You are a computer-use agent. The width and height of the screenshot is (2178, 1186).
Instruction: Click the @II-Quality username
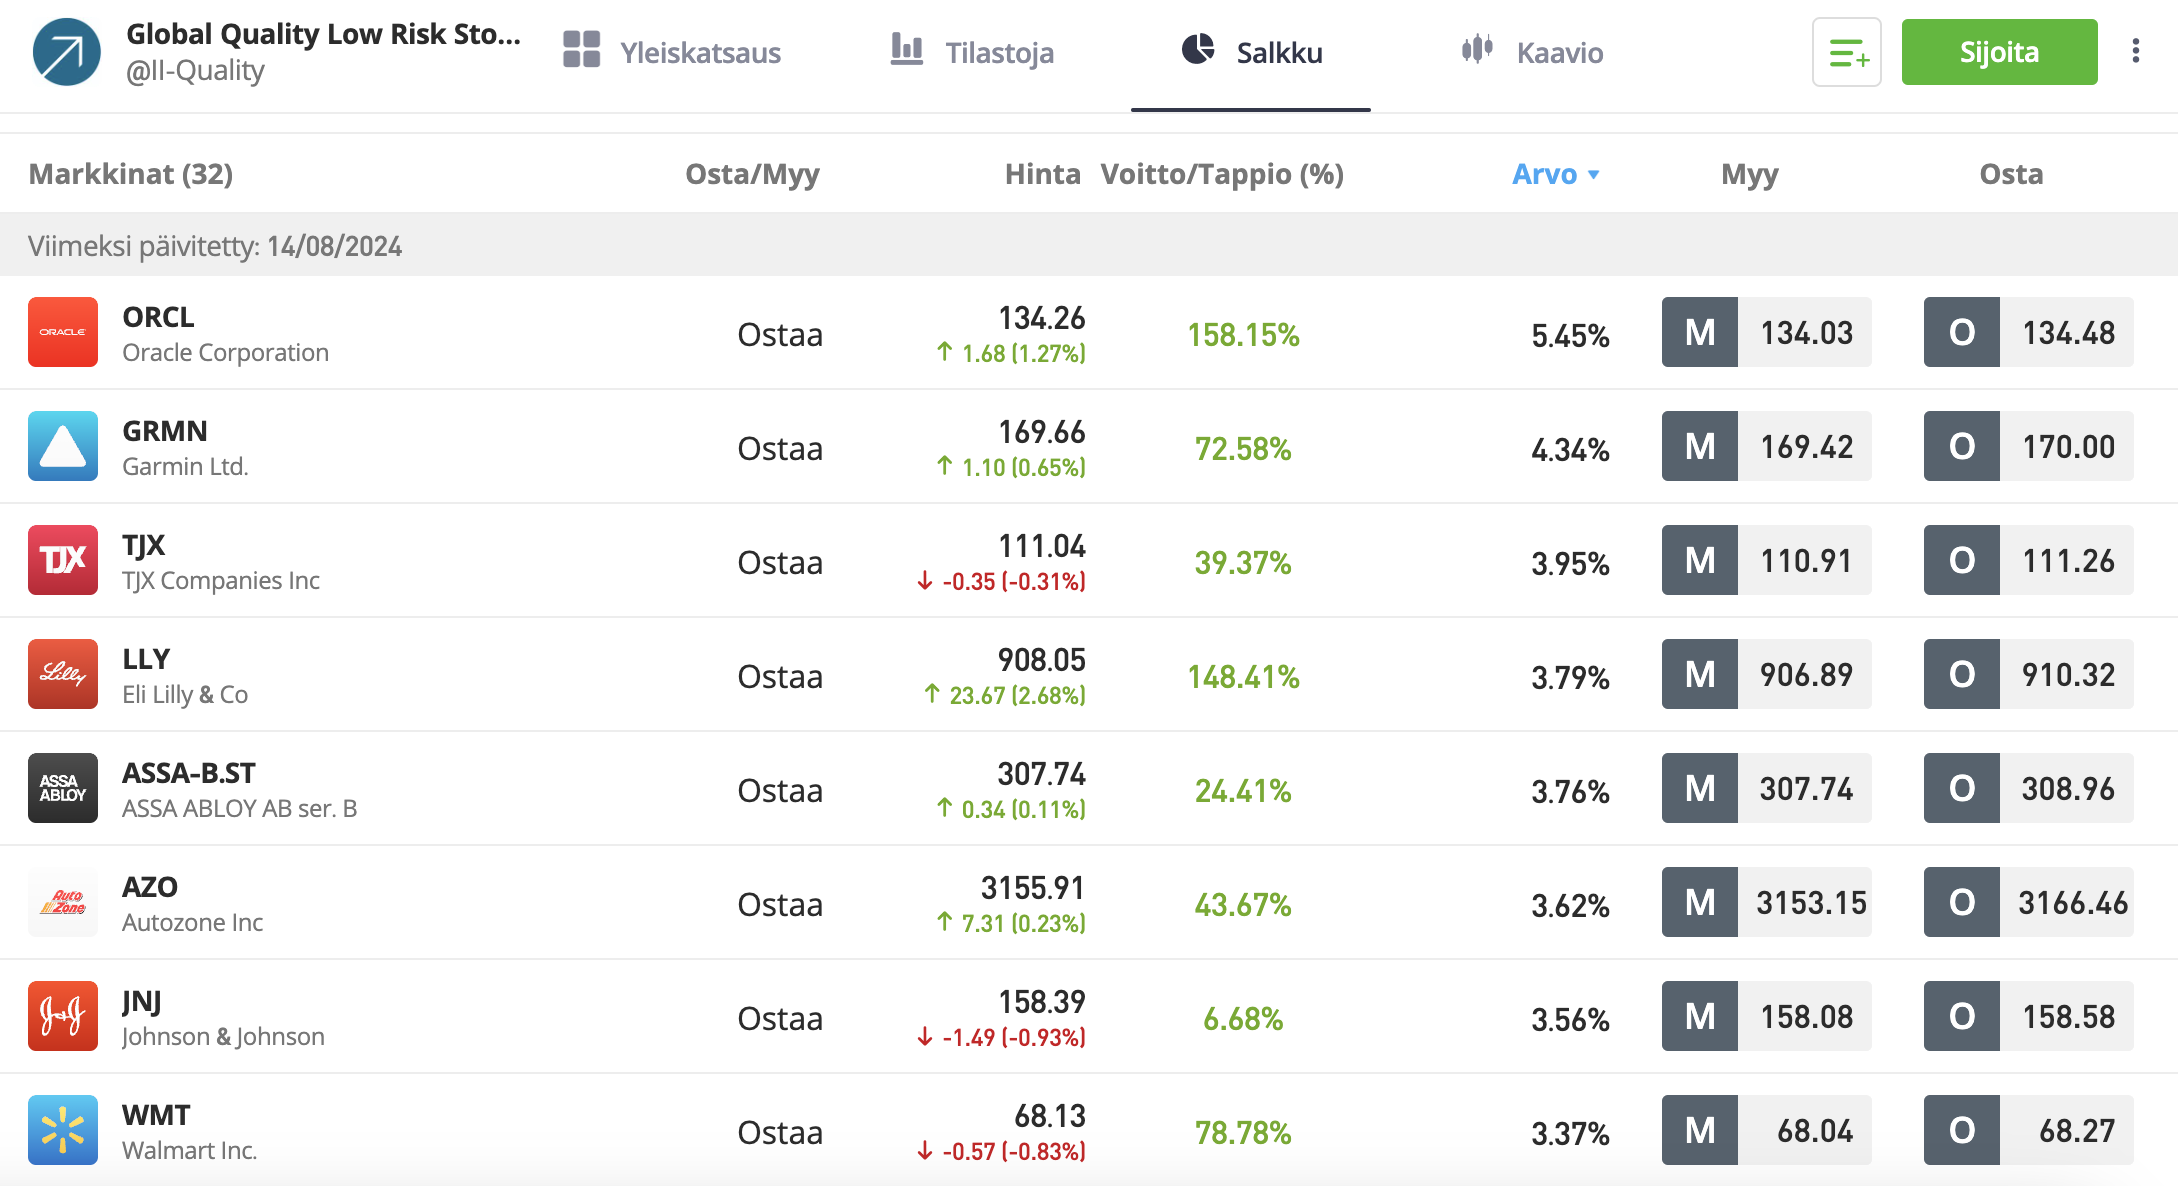(x=195, y=71)
